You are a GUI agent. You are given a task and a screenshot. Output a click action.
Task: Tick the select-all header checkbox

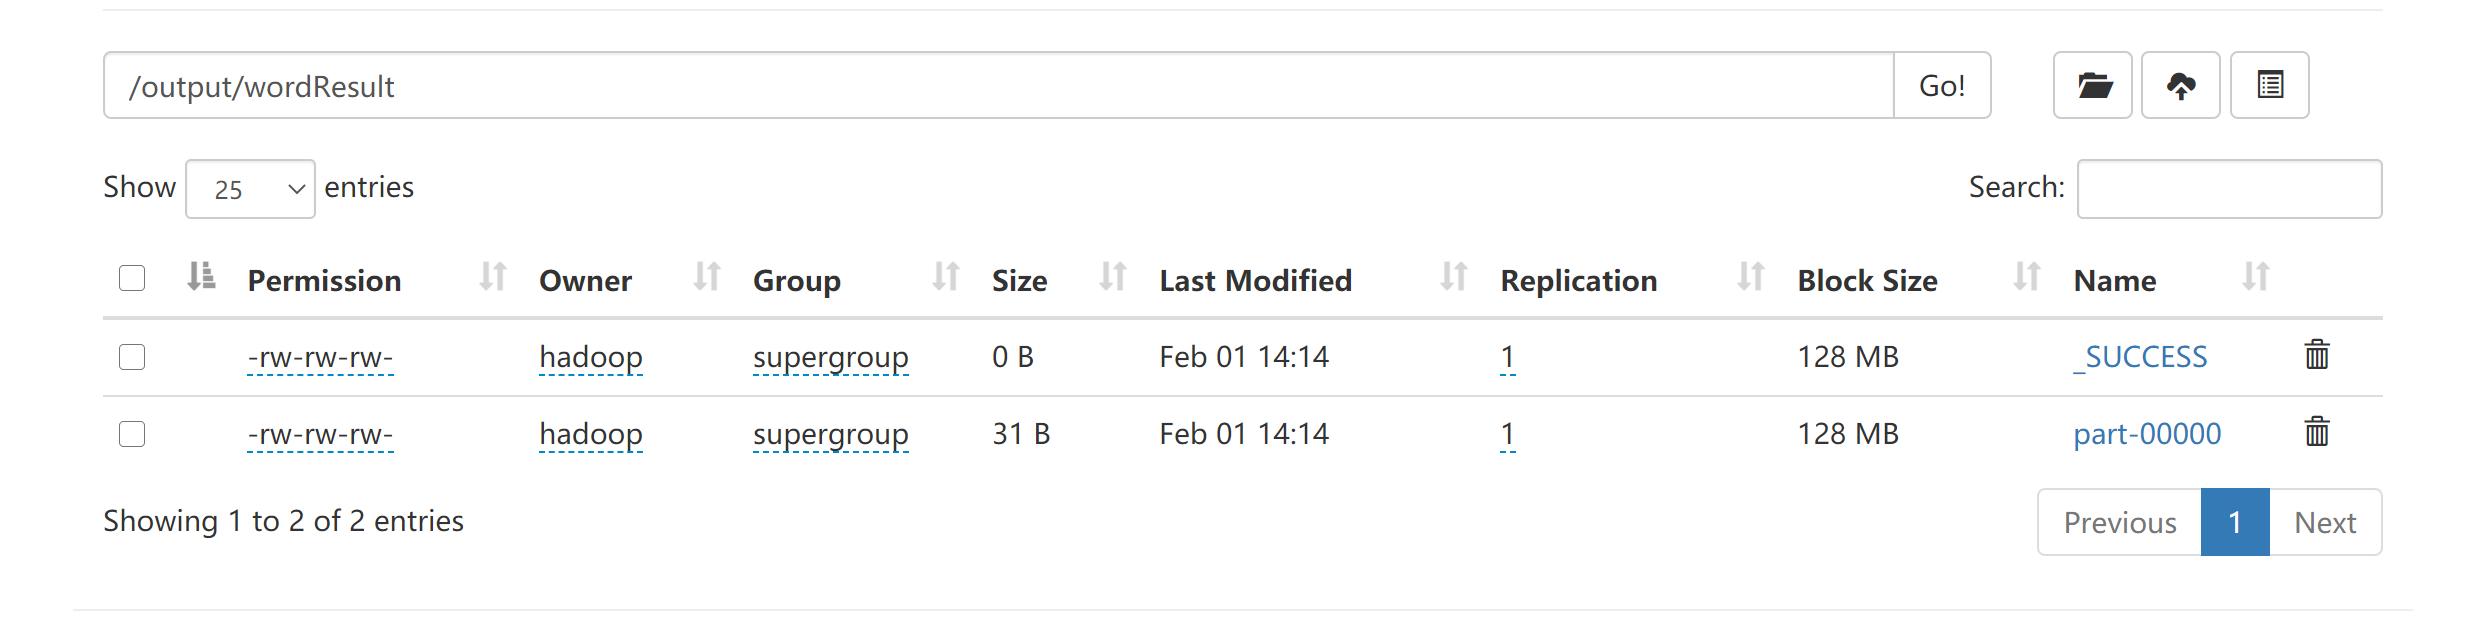tap(132, 278)
